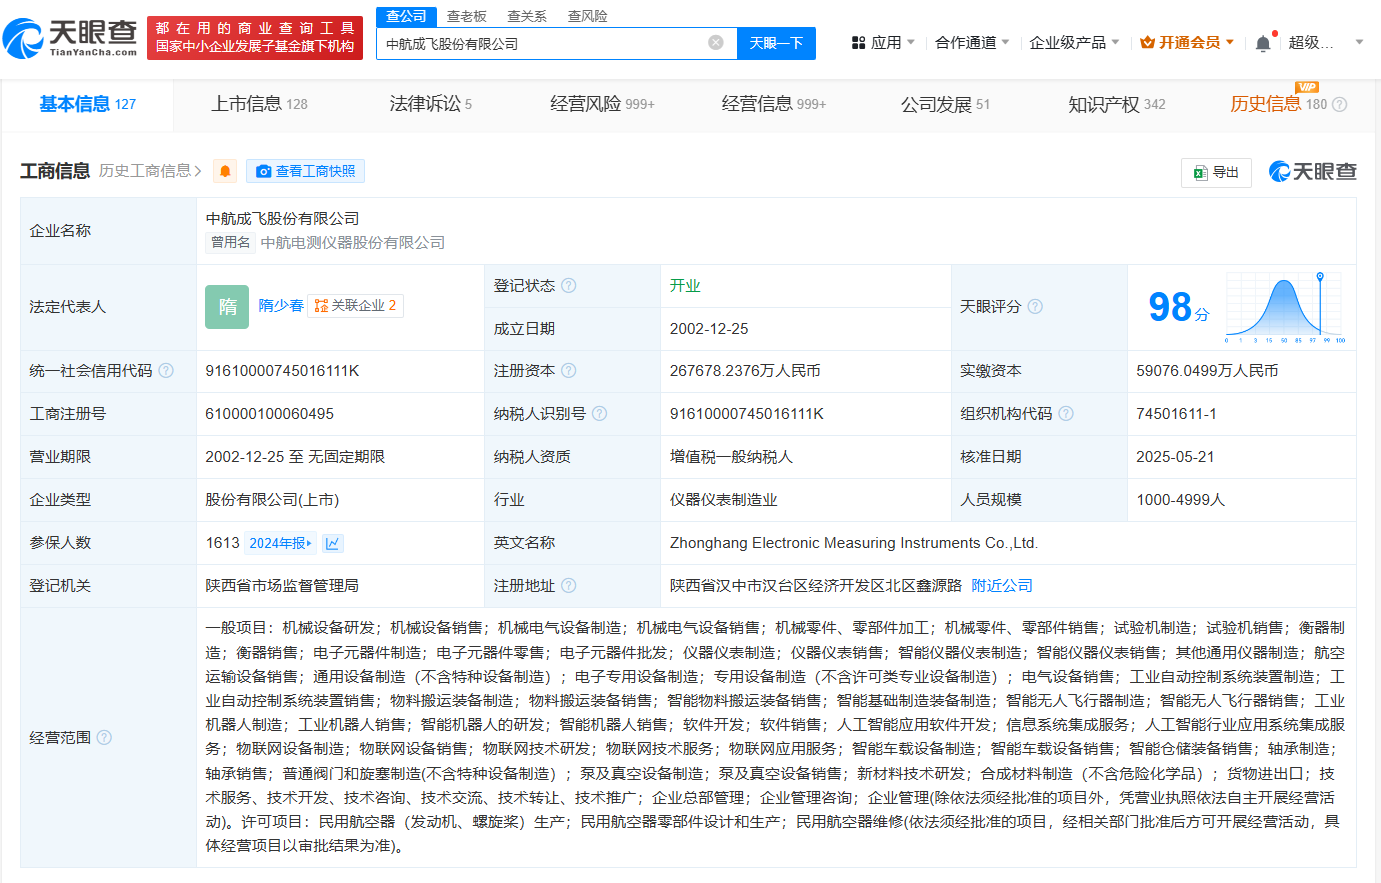Open the 附近公司 link
Screen dimensions: 1381x883
click(x=1001, y=586)
